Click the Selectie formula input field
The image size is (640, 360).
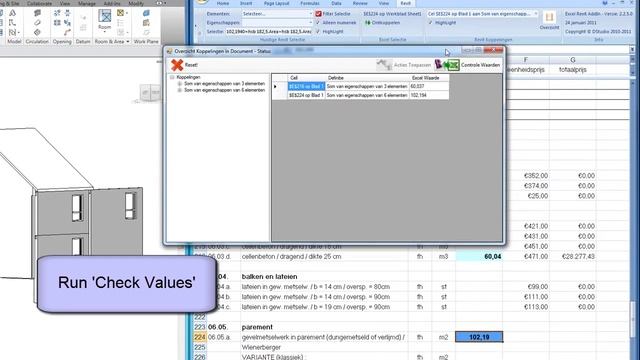click(268, 31)
